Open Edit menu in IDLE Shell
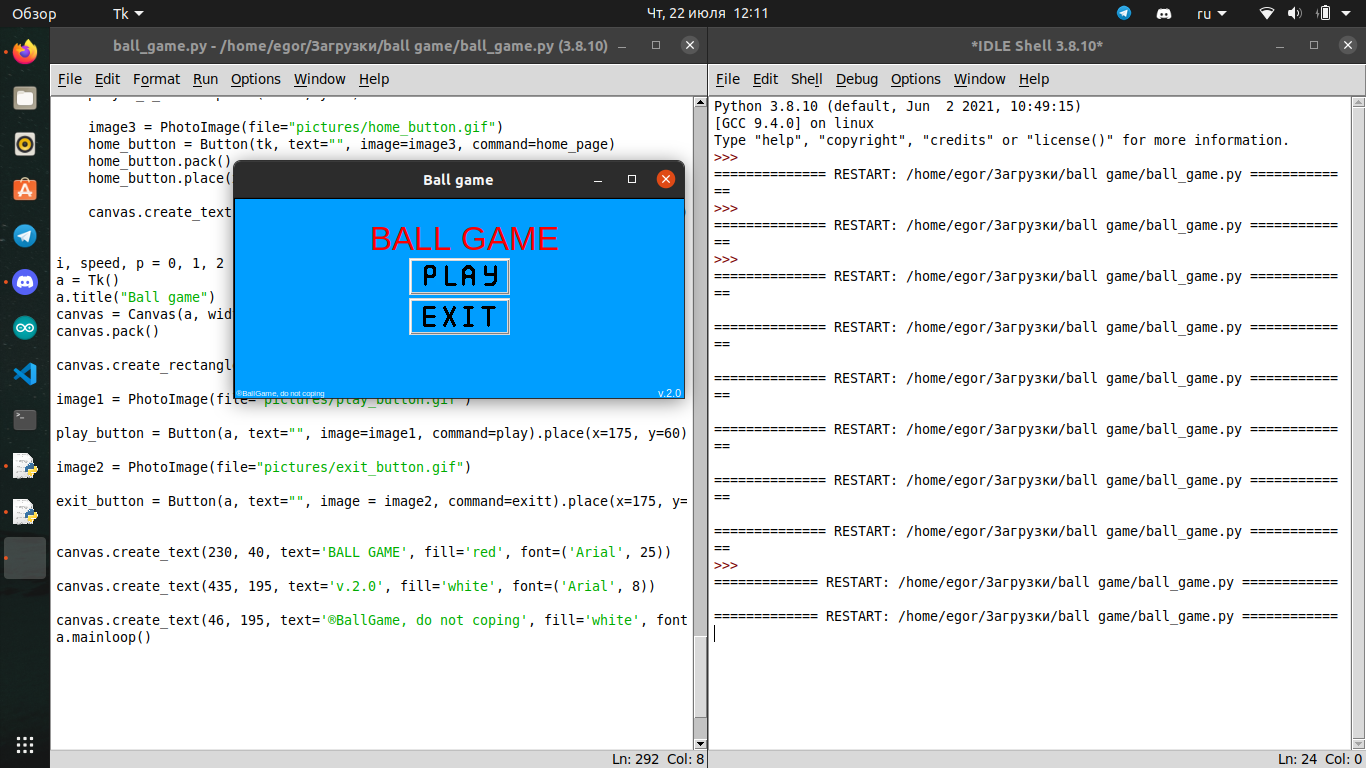Image resolution: width=1366 pixels, height=768 pixels. pyautogui.click(x=765, y=79)
